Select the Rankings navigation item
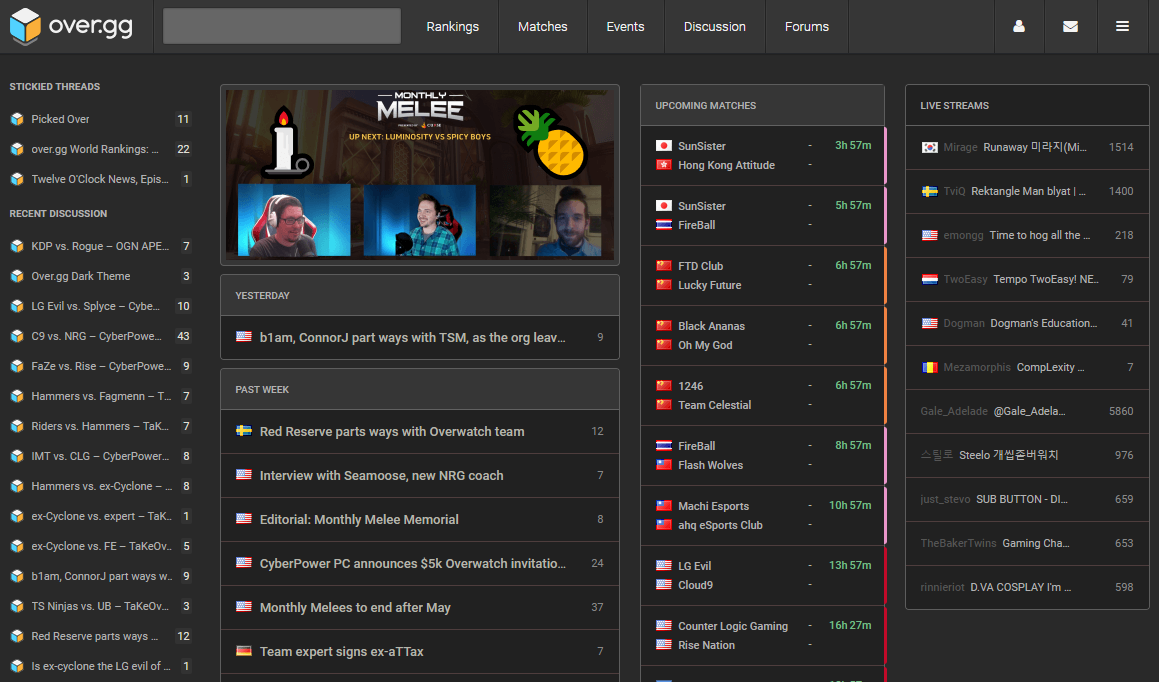The height and width of the screenshot is (682, 1159). pos(453,26)
